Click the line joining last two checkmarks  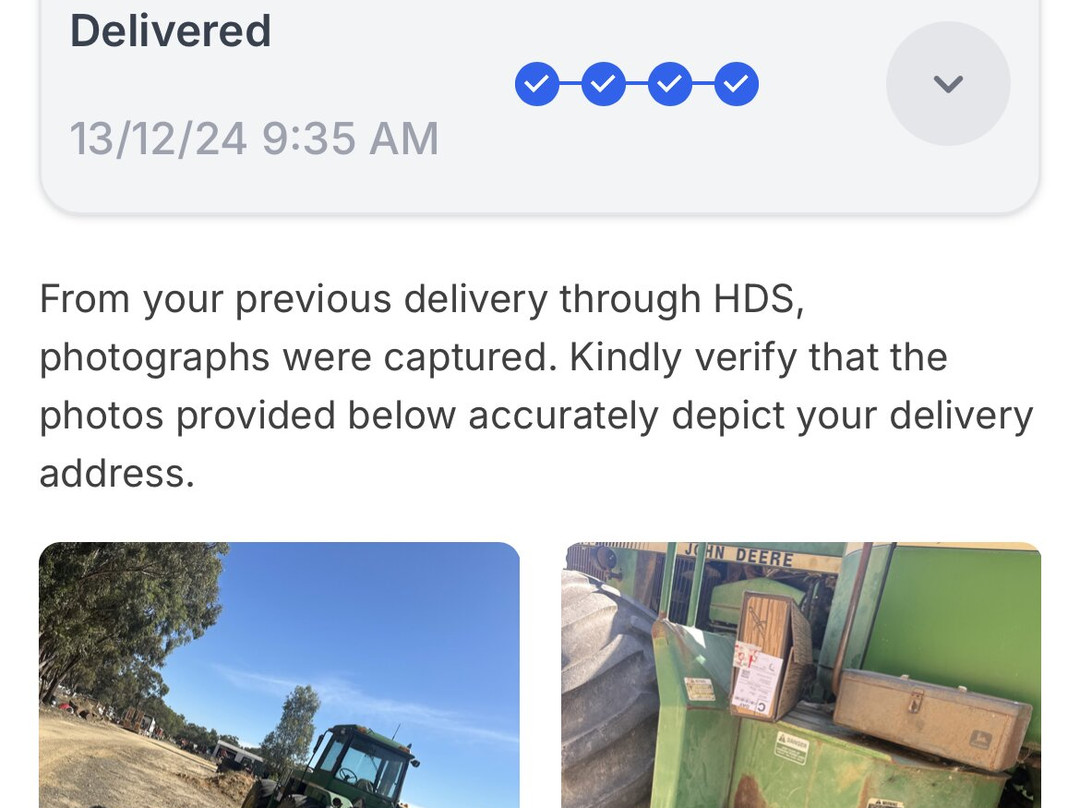[703, 83]
